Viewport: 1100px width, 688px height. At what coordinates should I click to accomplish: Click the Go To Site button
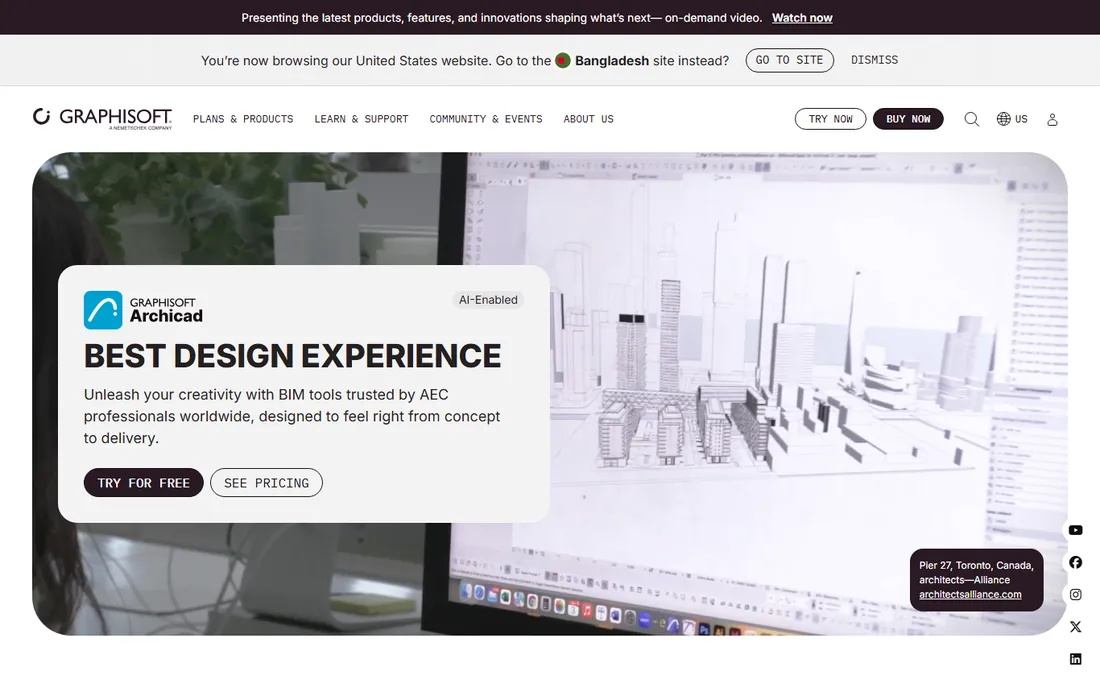789,60
